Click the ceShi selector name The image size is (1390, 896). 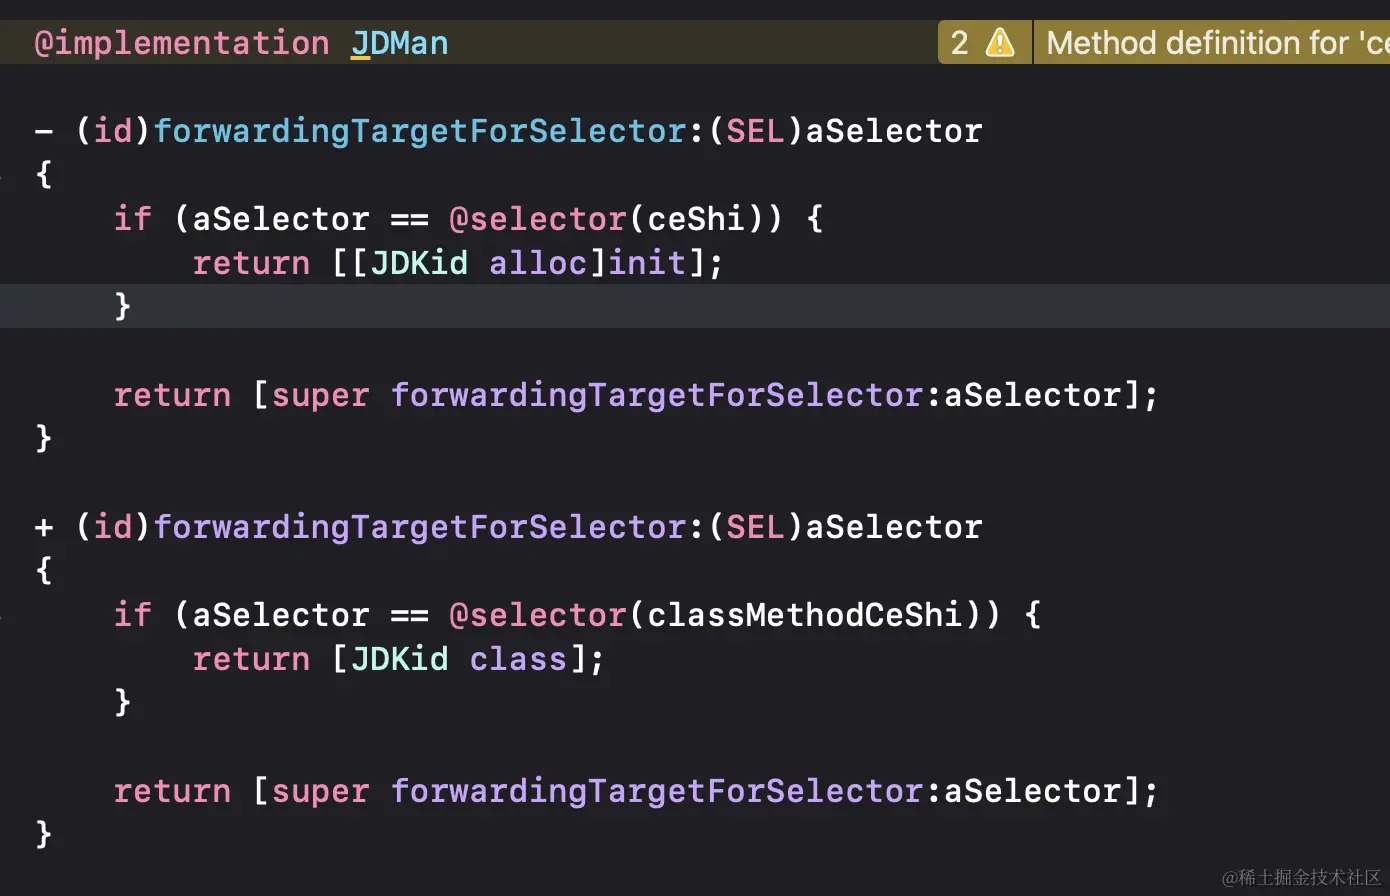[x=695, y=218]
